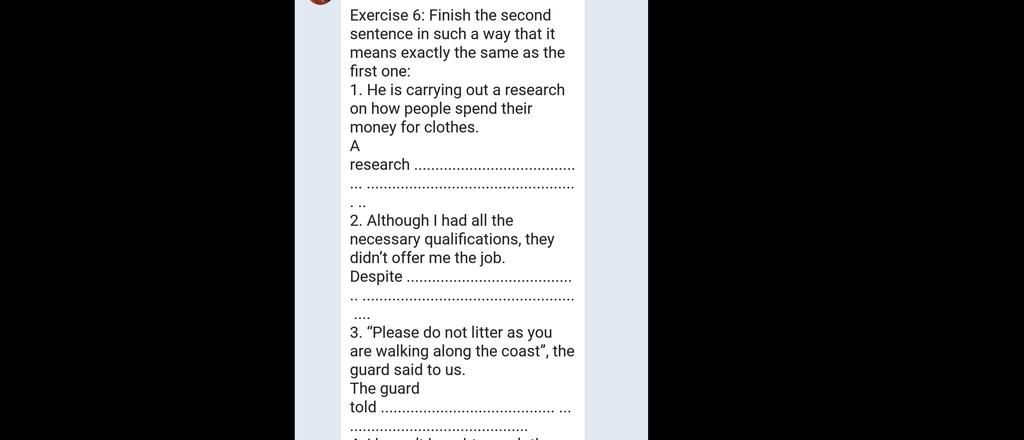Select the line 'are walking along the coast", the'
Viewport: 1024px width, 440px height.
tap(462, 351)
